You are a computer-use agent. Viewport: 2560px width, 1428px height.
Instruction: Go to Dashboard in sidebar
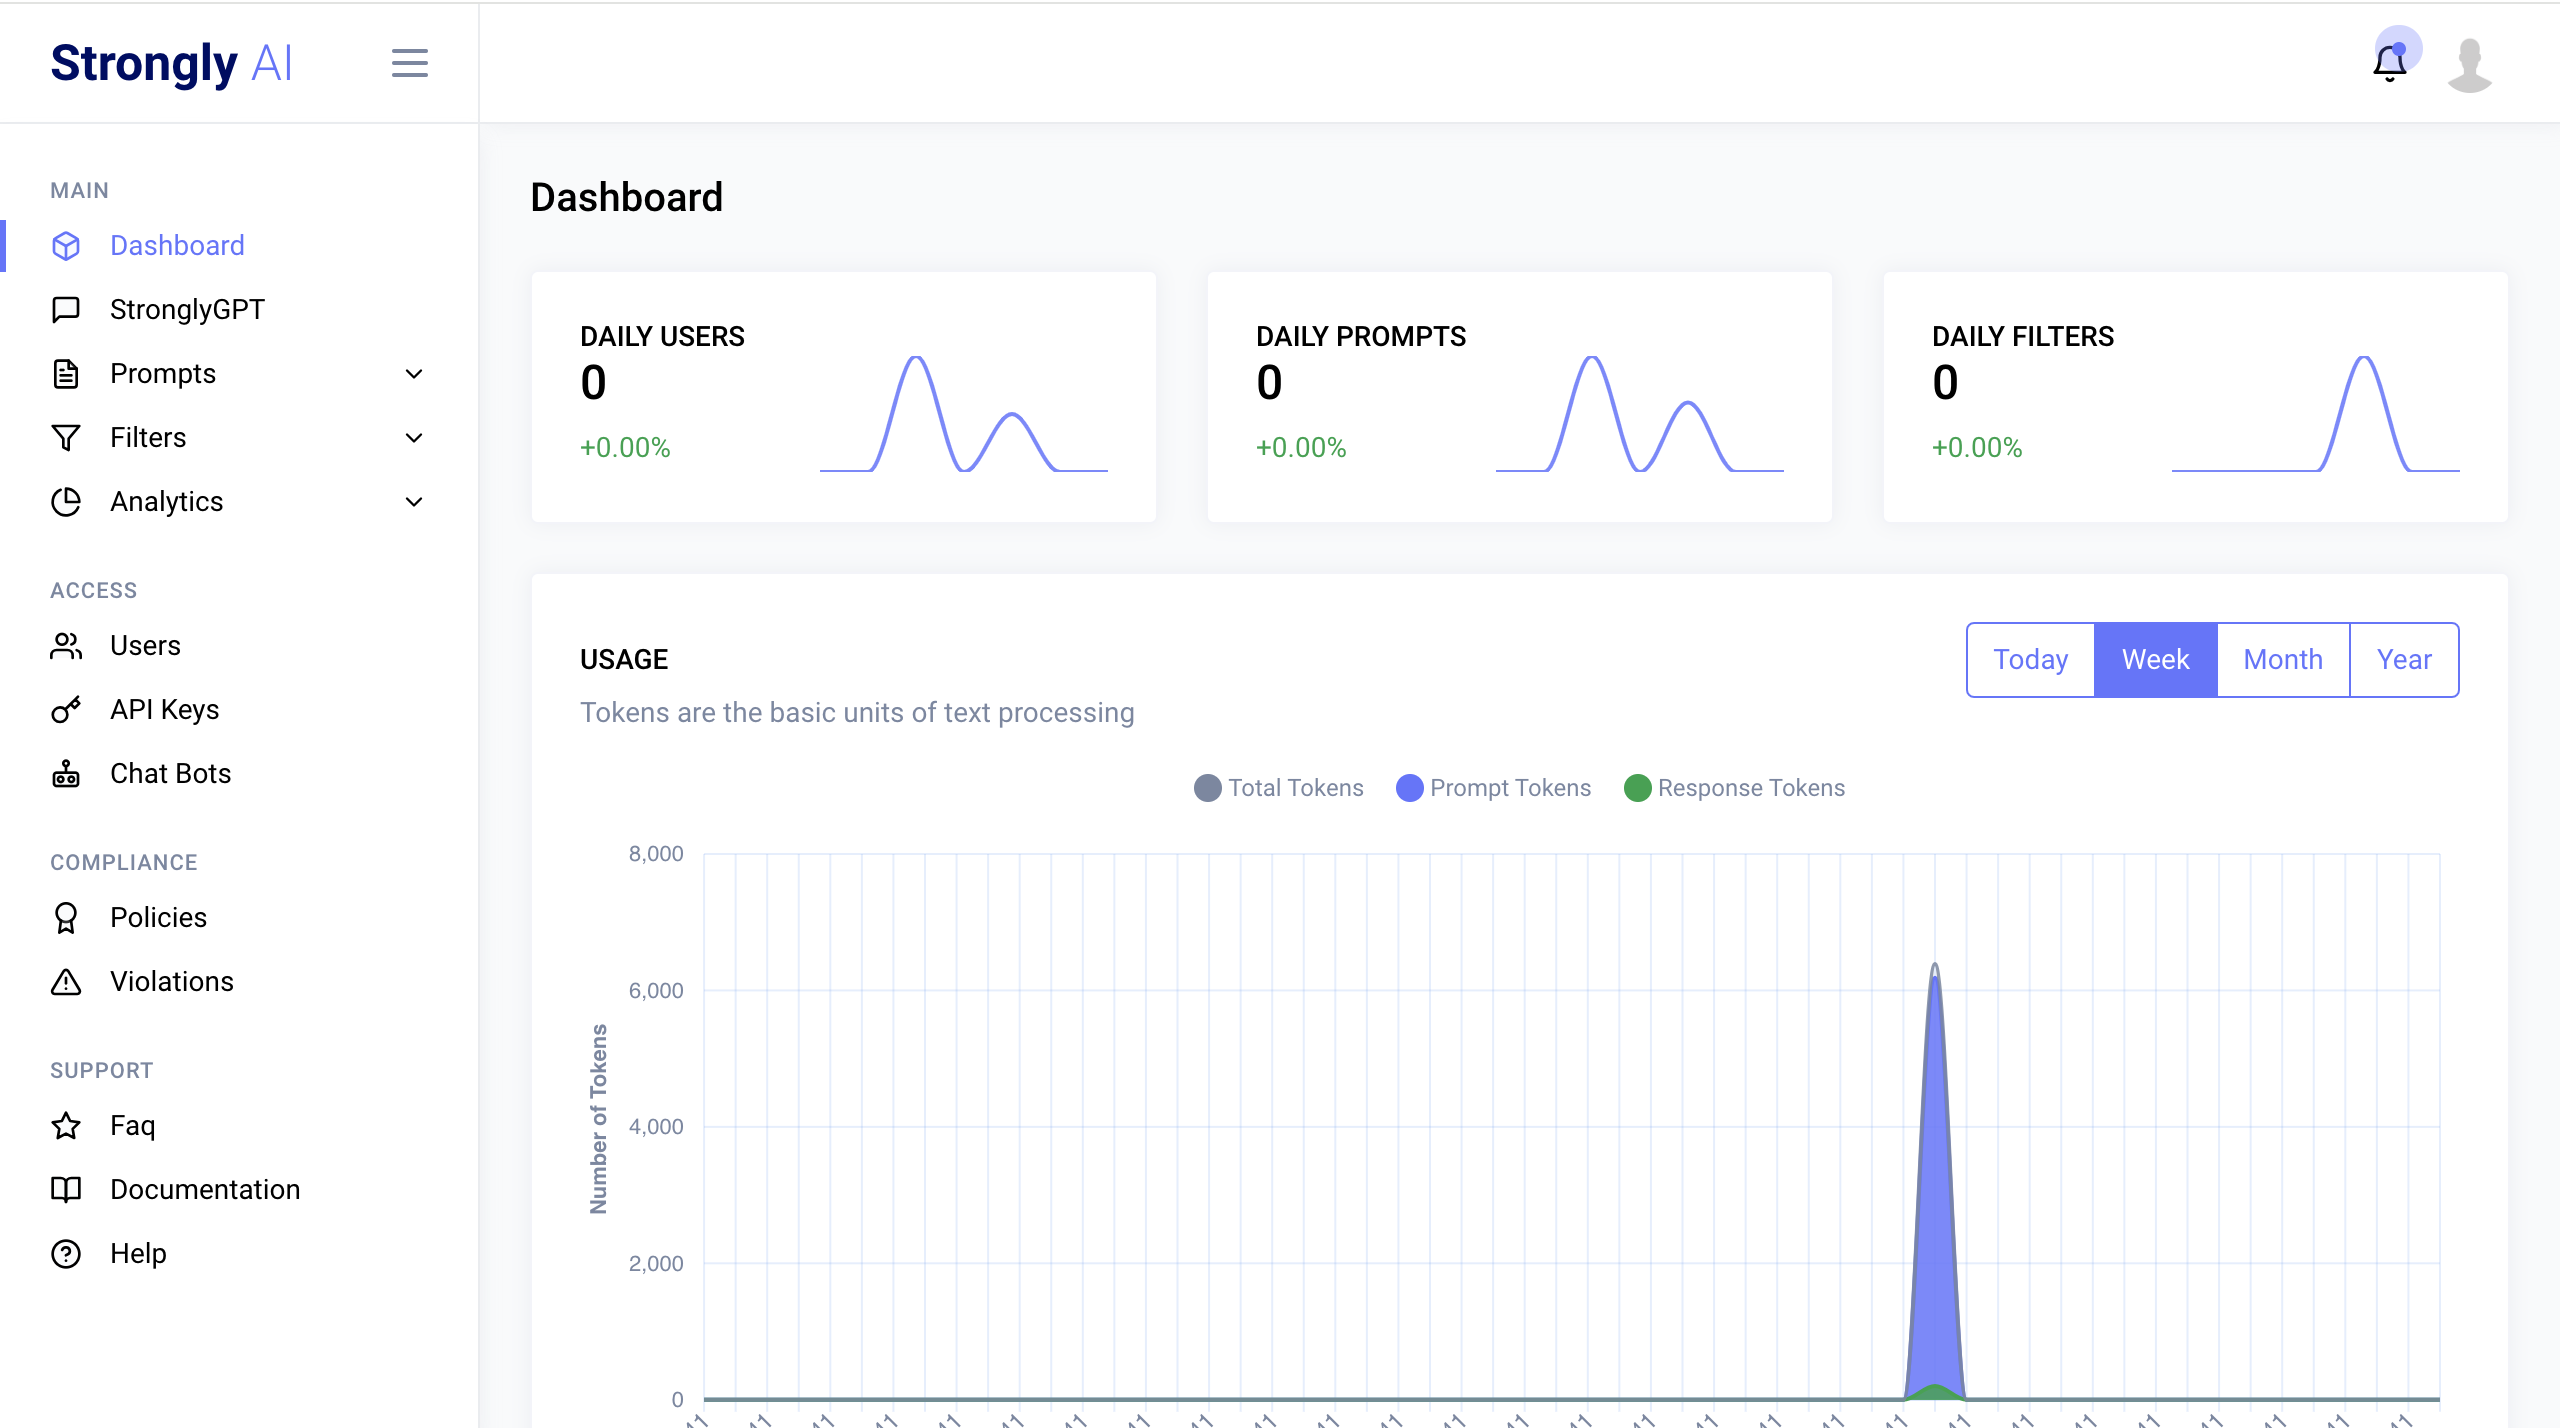pos(177,246)
